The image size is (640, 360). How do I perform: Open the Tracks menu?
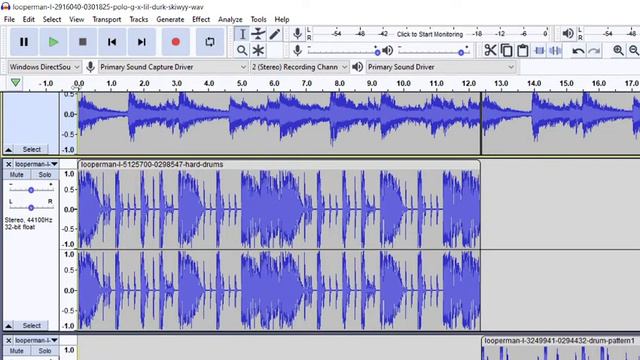coord(139,19)
